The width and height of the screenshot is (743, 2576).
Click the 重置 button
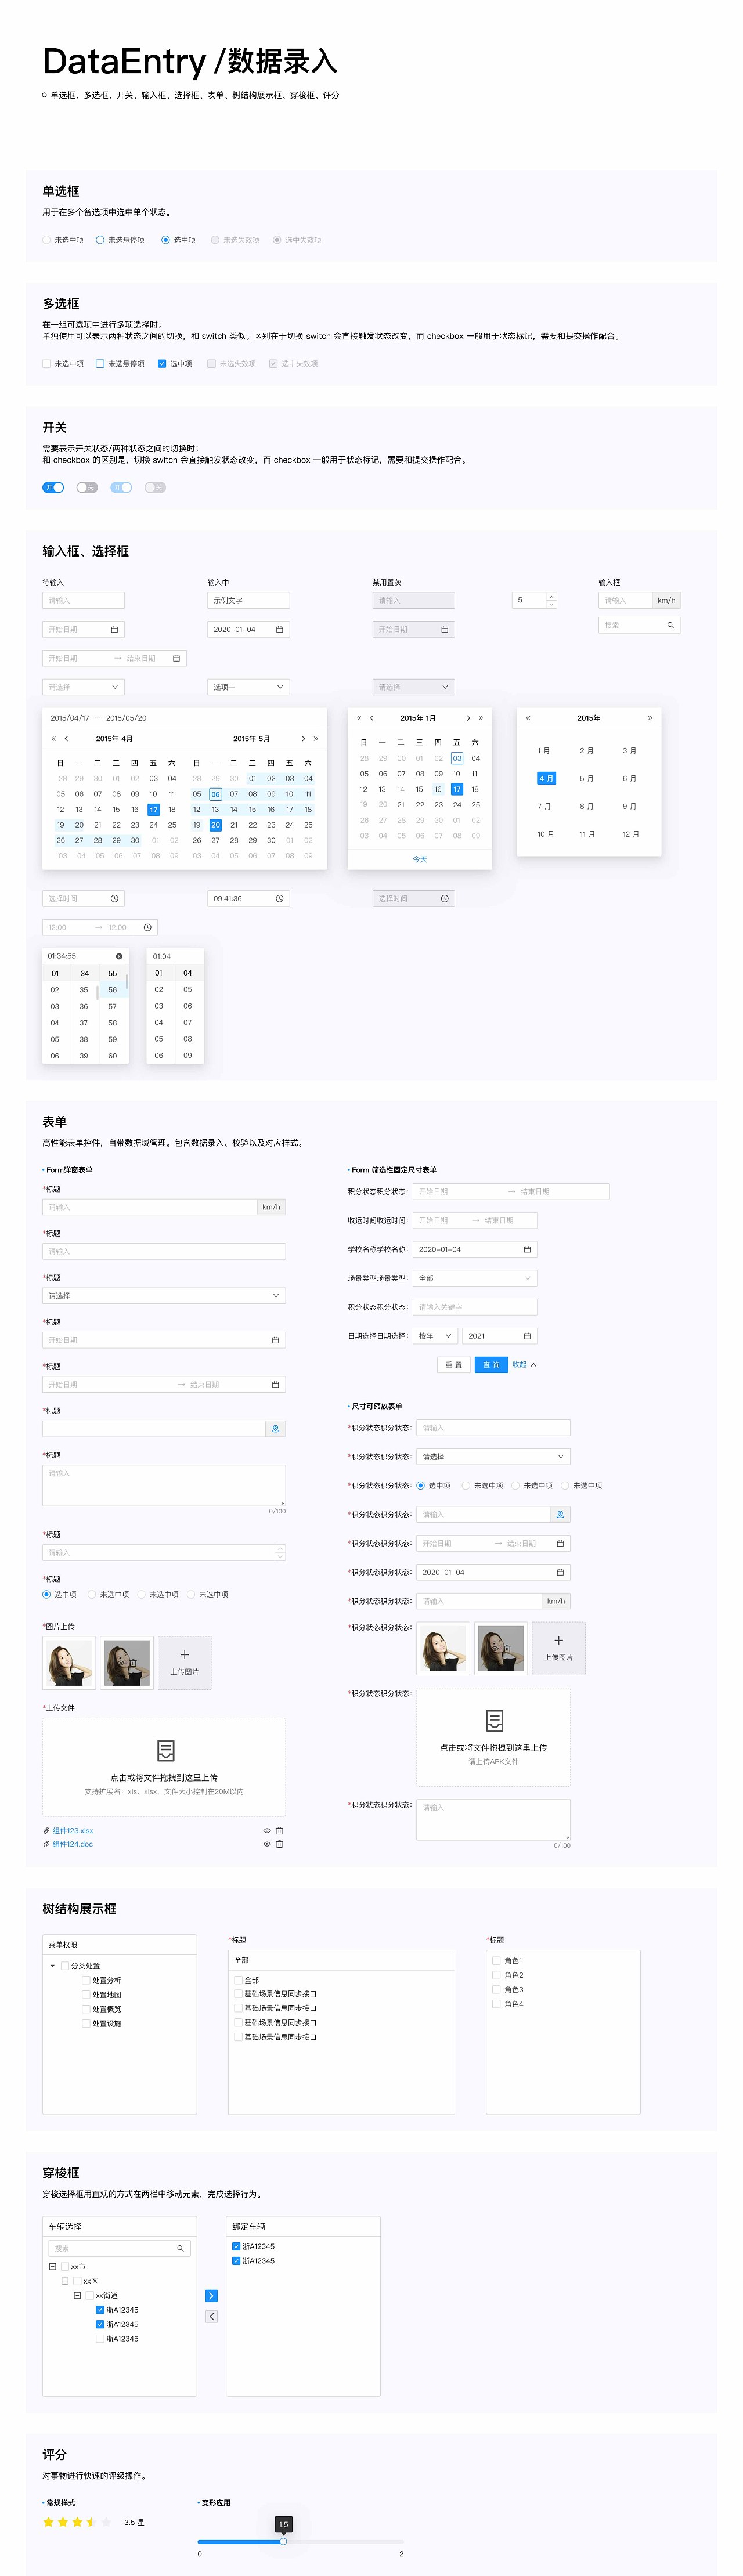(x=454, y=1365)
